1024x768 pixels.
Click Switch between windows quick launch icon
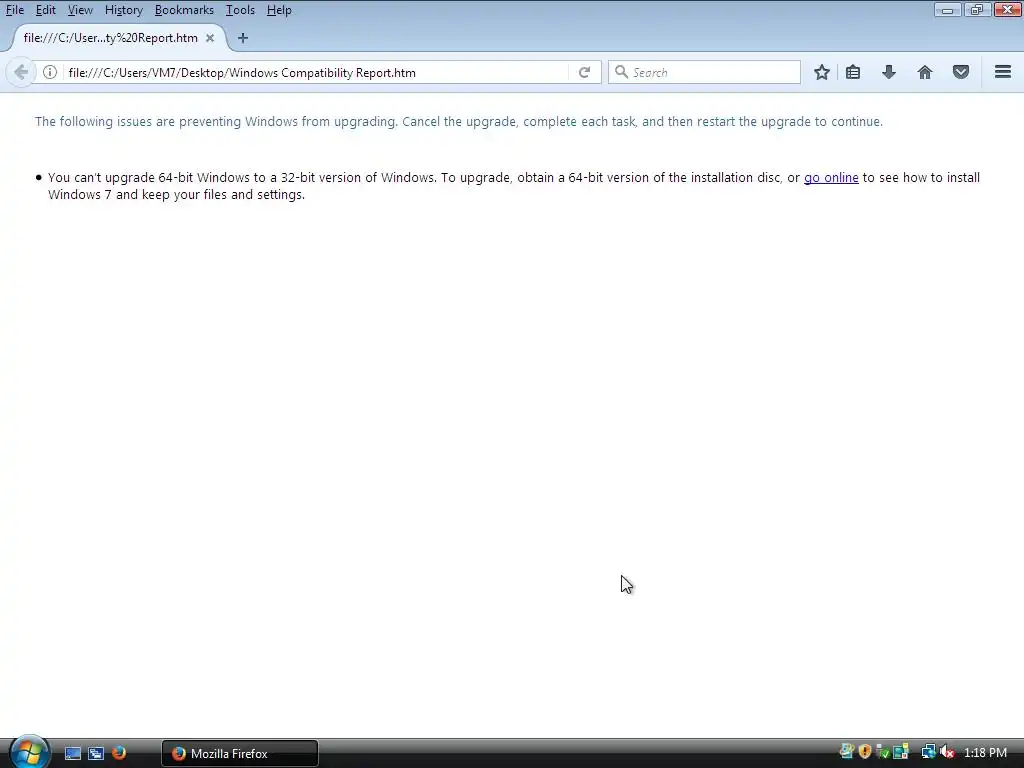point(96,753)
